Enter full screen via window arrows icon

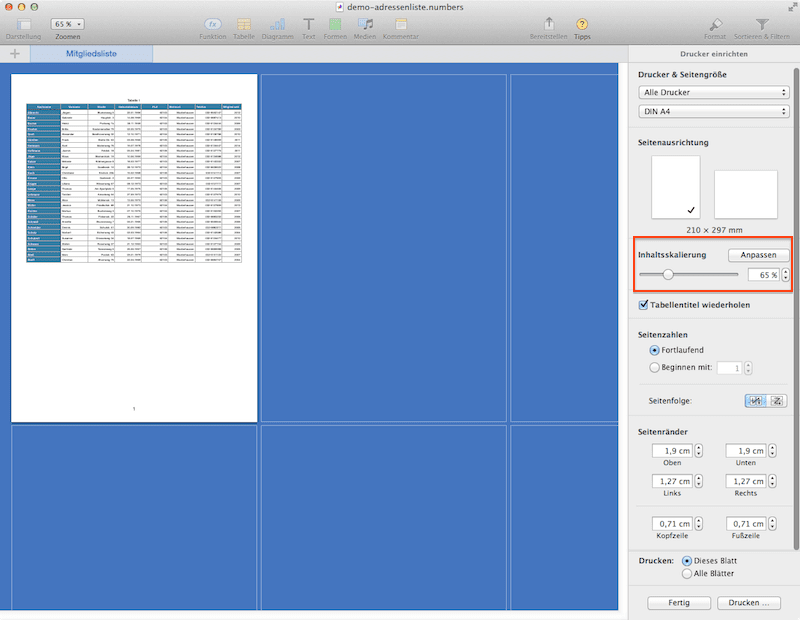tap(792, 7)
